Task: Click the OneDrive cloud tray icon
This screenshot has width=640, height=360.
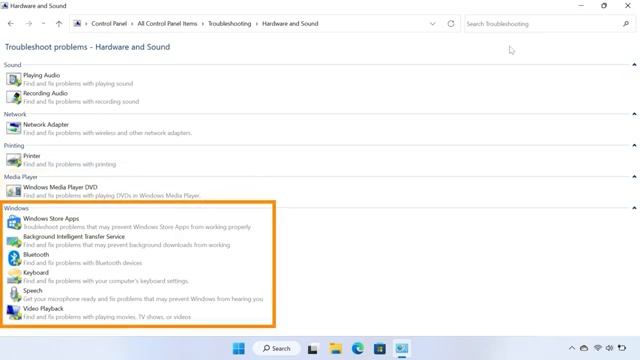Action: click(x=584, y=348)
